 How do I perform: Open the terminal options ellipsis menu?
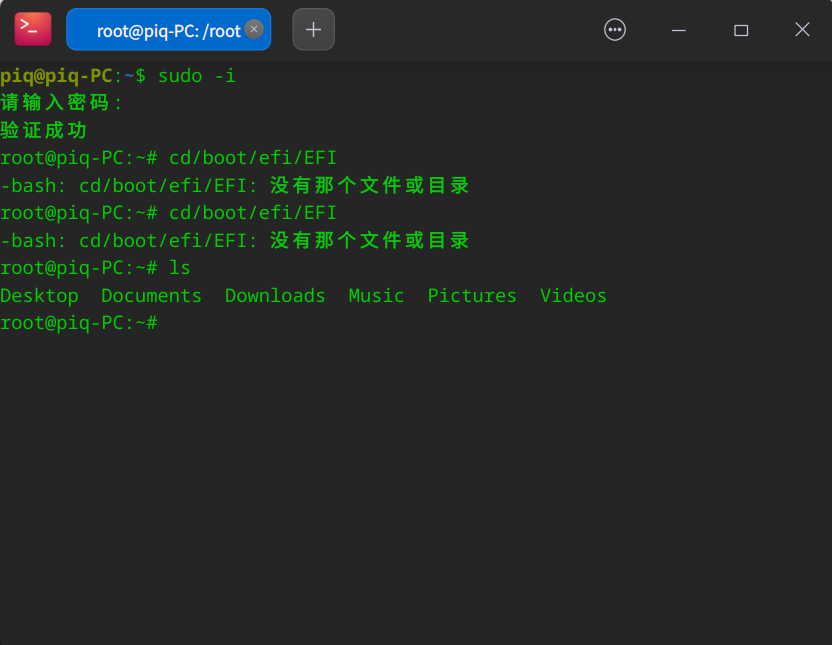[x=615, y=29]
